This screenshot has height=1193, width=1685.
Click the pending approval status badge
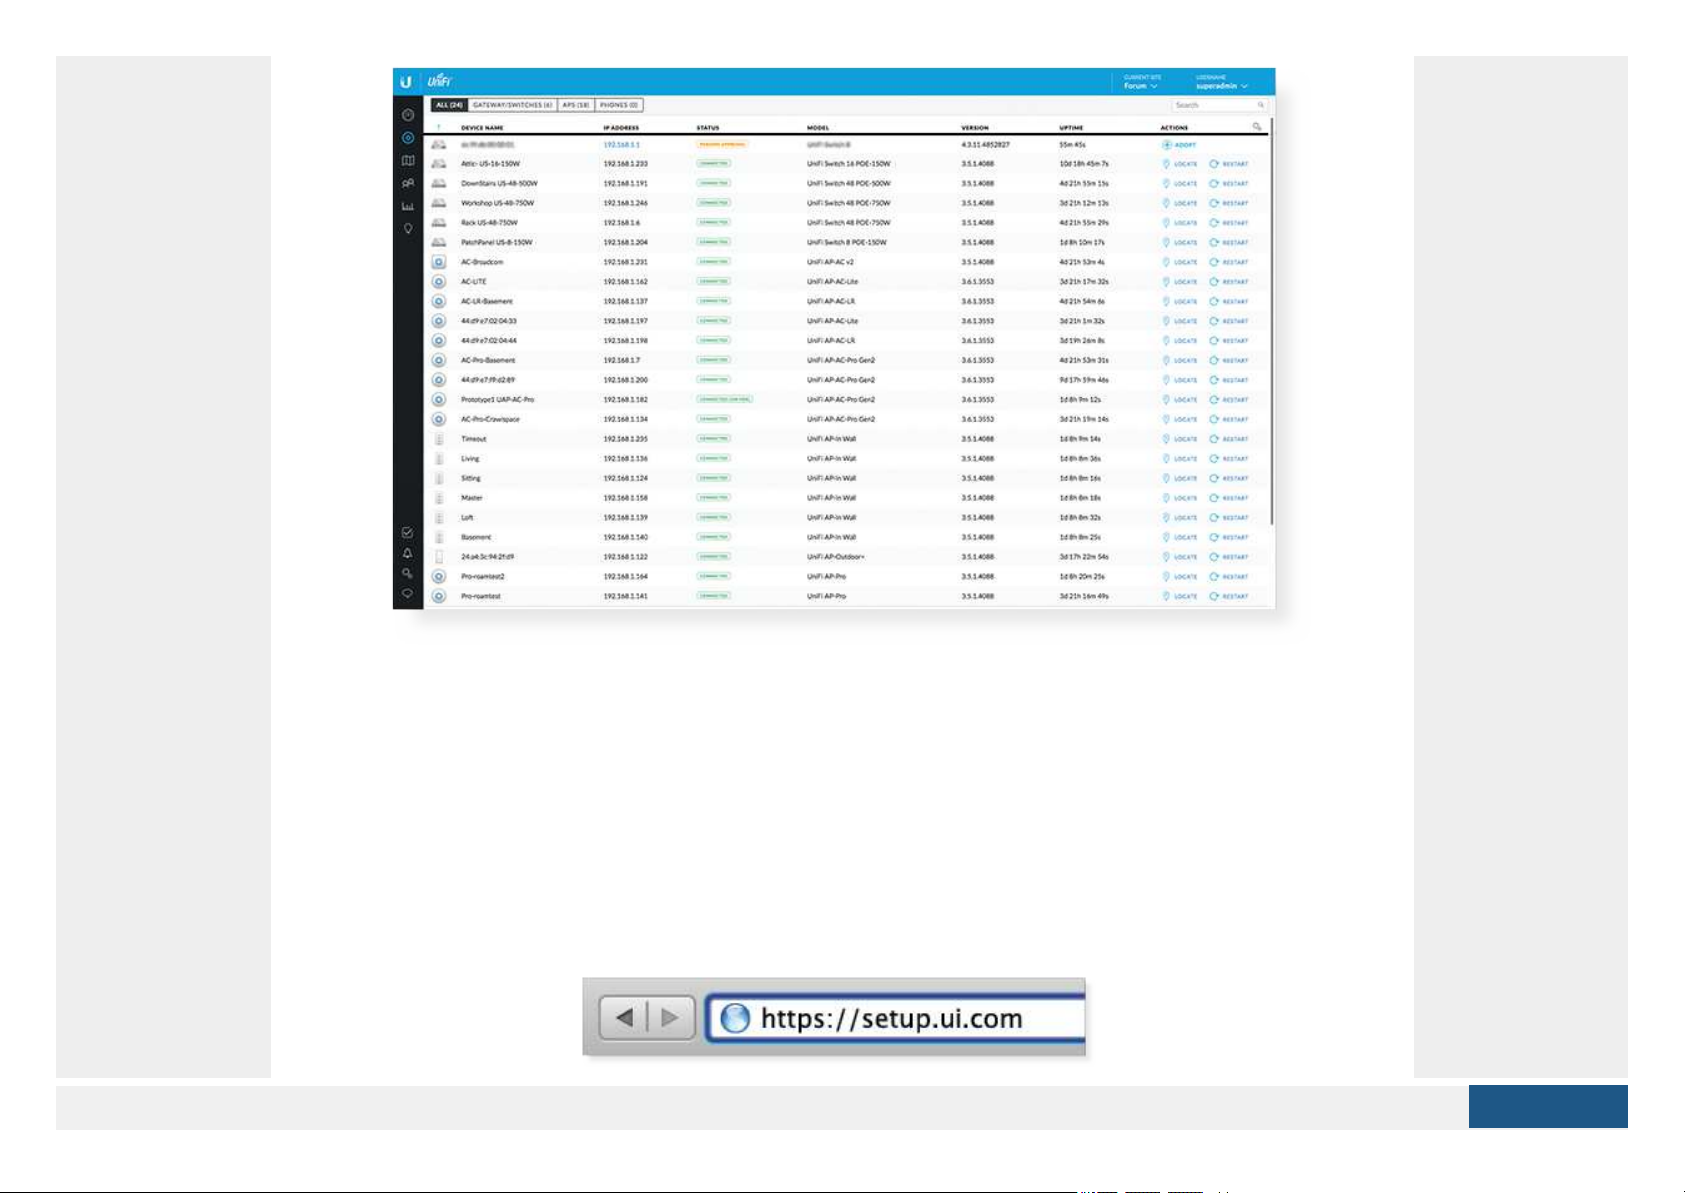click(x=721, y=145)
